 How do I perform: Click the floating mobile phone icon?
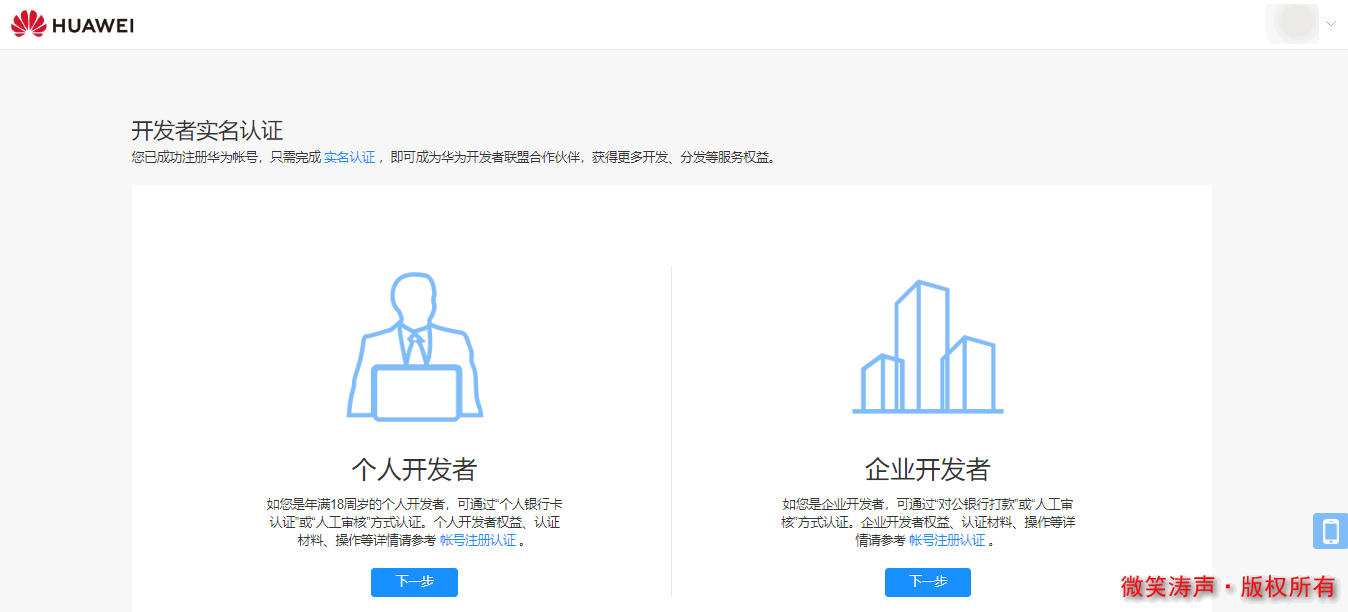pos(1330,531)
